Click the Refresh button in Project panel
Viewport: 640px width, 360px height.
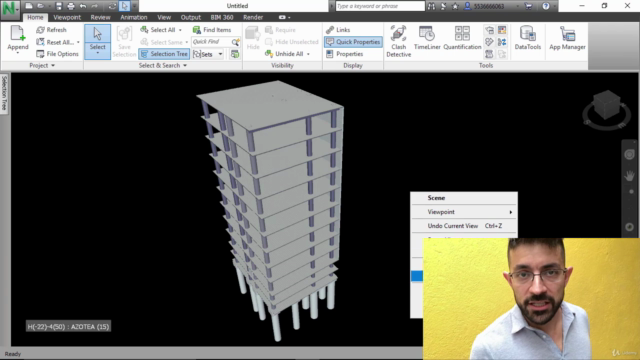pyautogui.click(x=51, y=30)
